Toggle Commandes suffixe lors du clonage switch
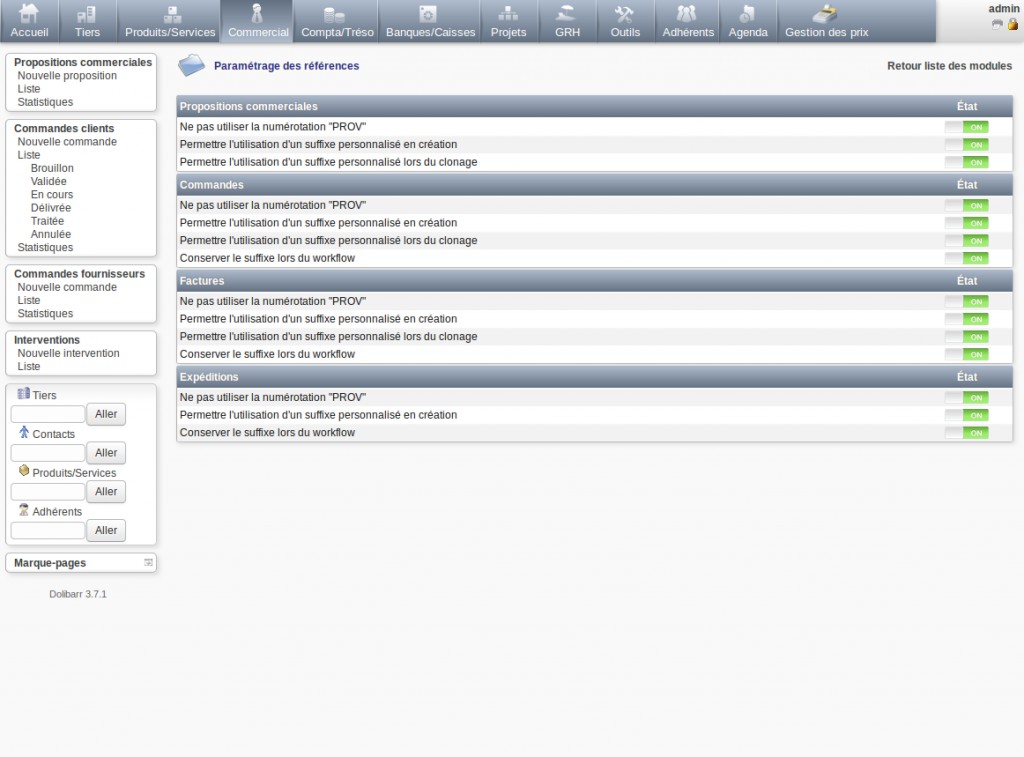 (x=967, y=240)
